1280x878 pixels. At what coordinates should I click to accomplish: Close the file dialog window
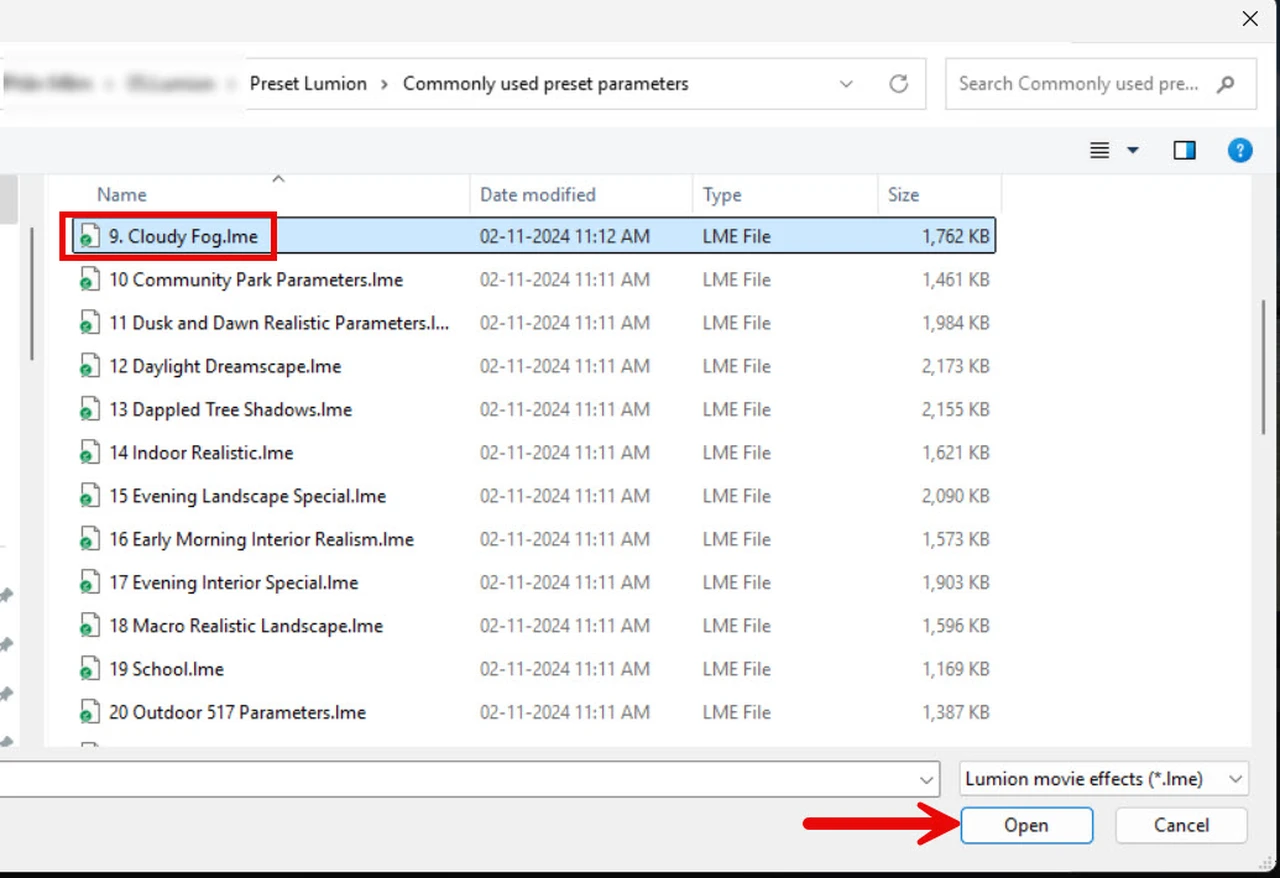1250,19
